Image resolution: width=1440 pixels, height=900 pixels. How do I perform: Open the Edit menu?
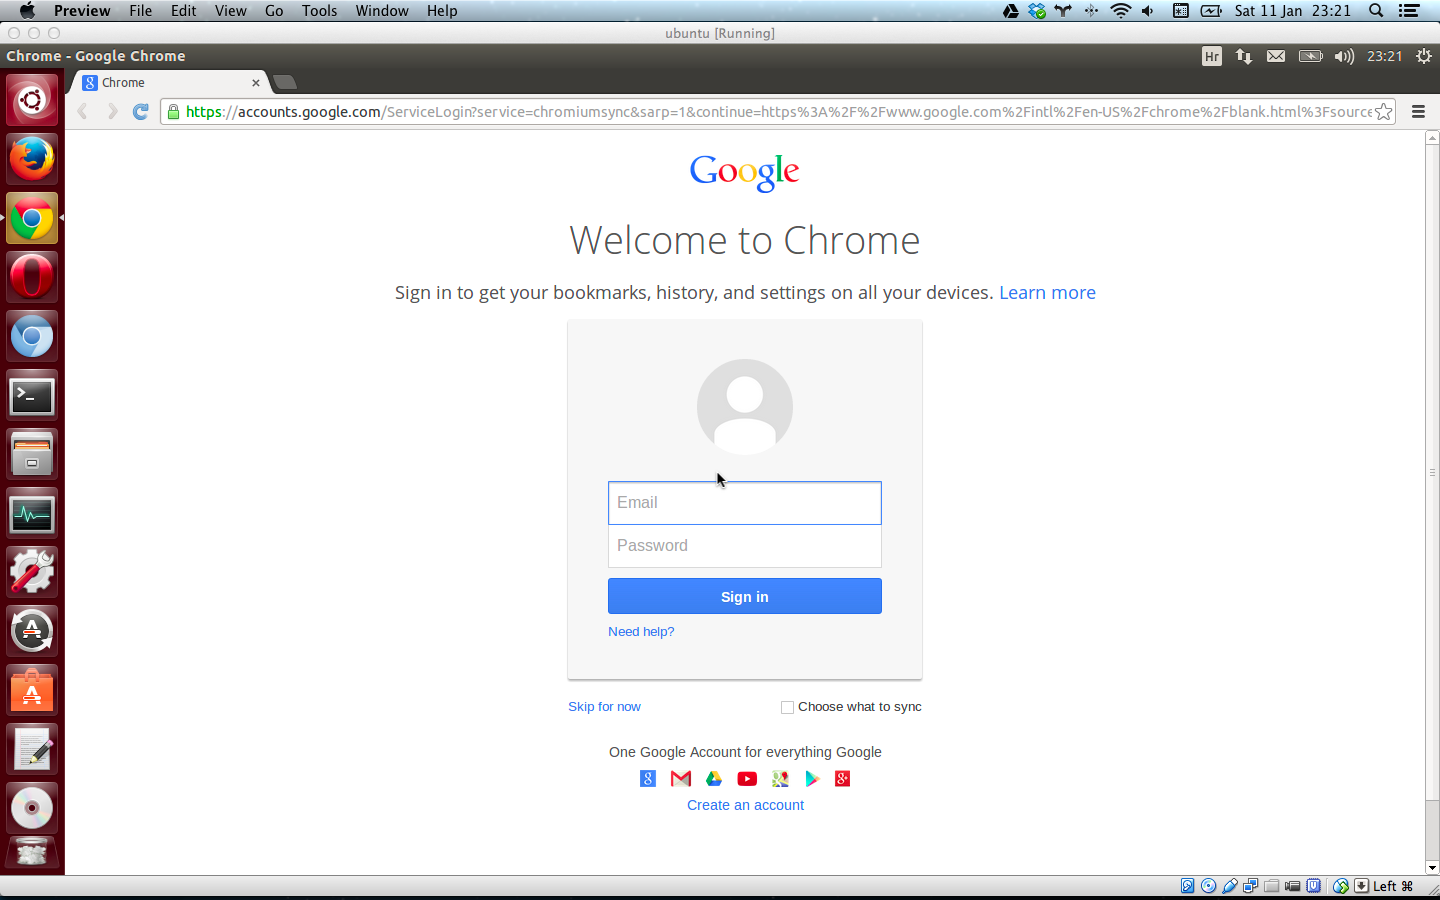point(184,11)
